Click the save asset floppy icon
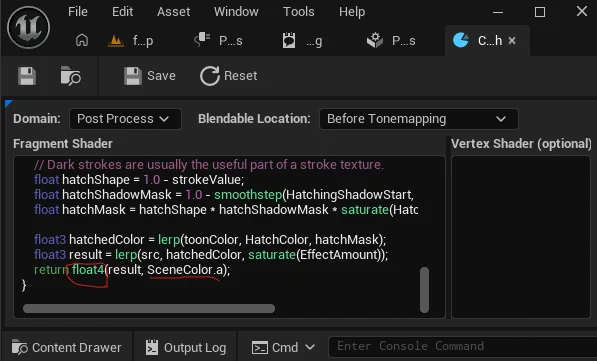 pyautogui.click(x=27, y=76)
